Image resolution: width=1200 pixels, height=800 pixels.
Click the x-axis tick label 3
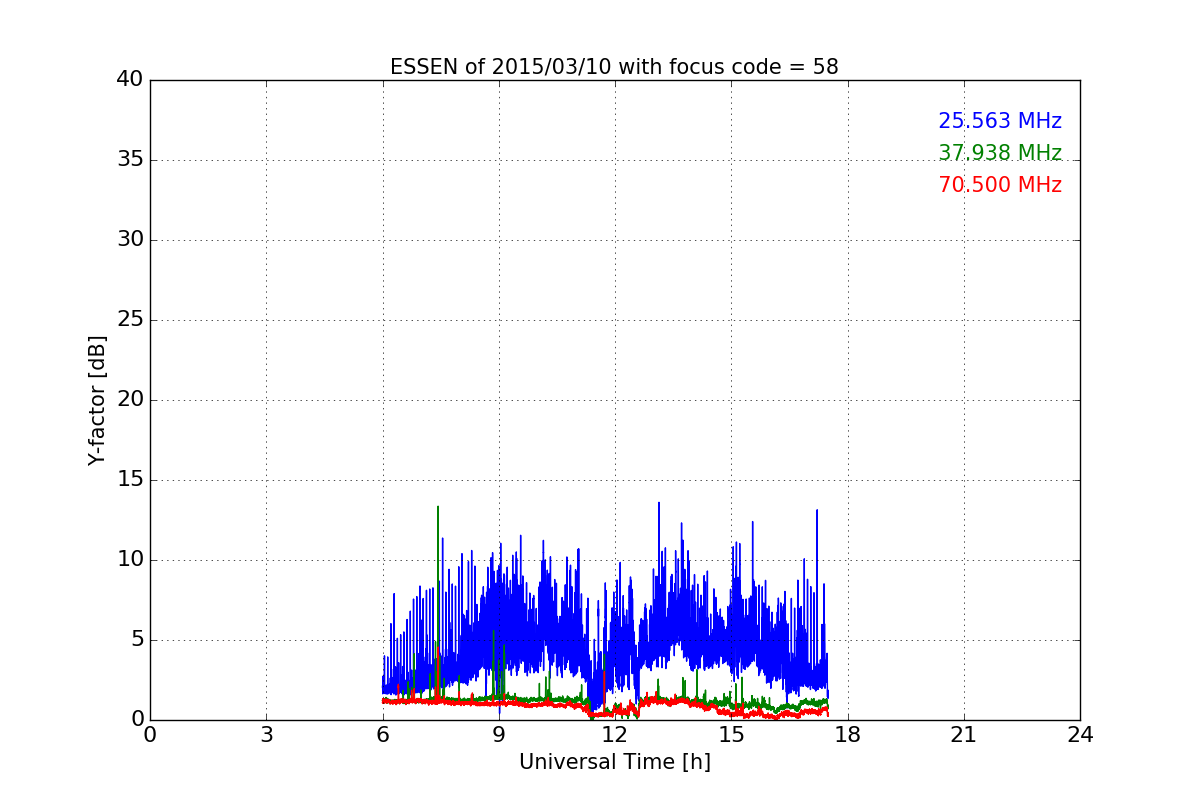click(266, 735)
